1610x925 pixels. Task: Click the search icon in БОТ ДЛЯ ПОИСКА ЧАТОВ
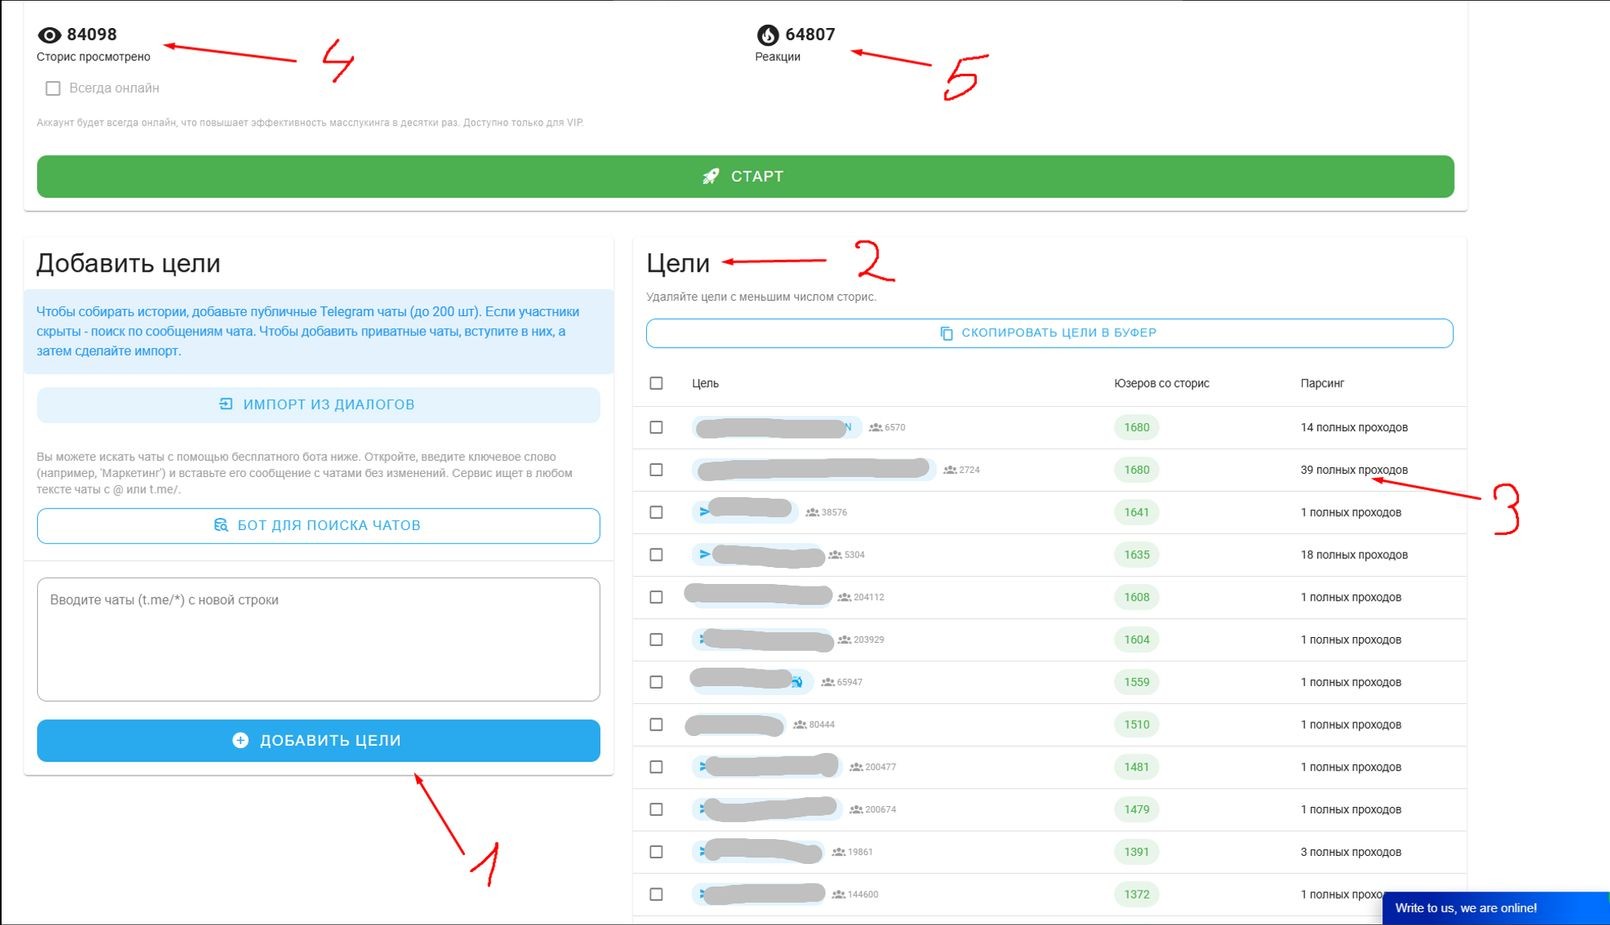coord(221,526)
